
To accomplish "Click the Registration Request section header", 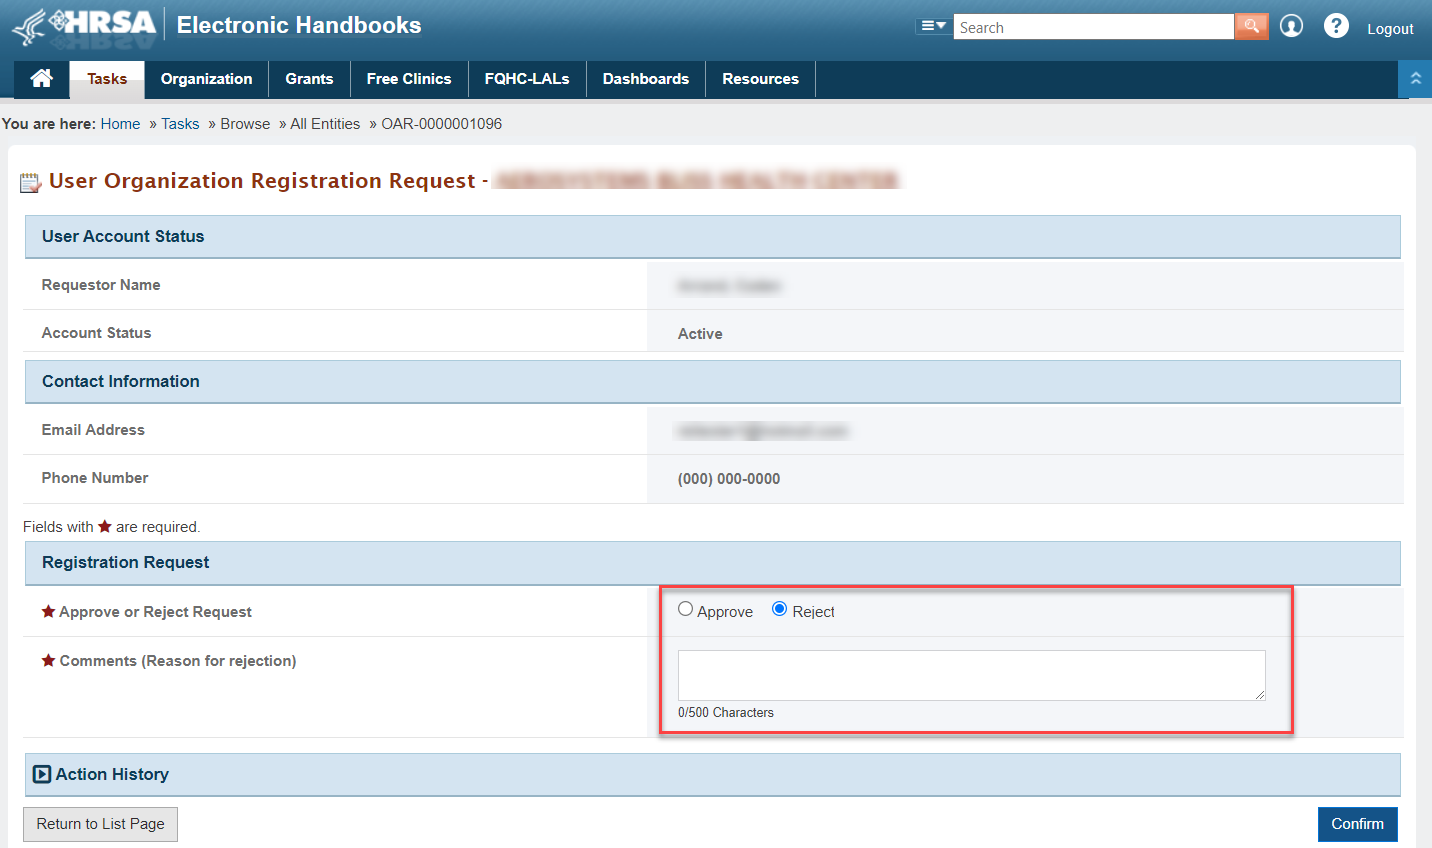I will (712, 563).
